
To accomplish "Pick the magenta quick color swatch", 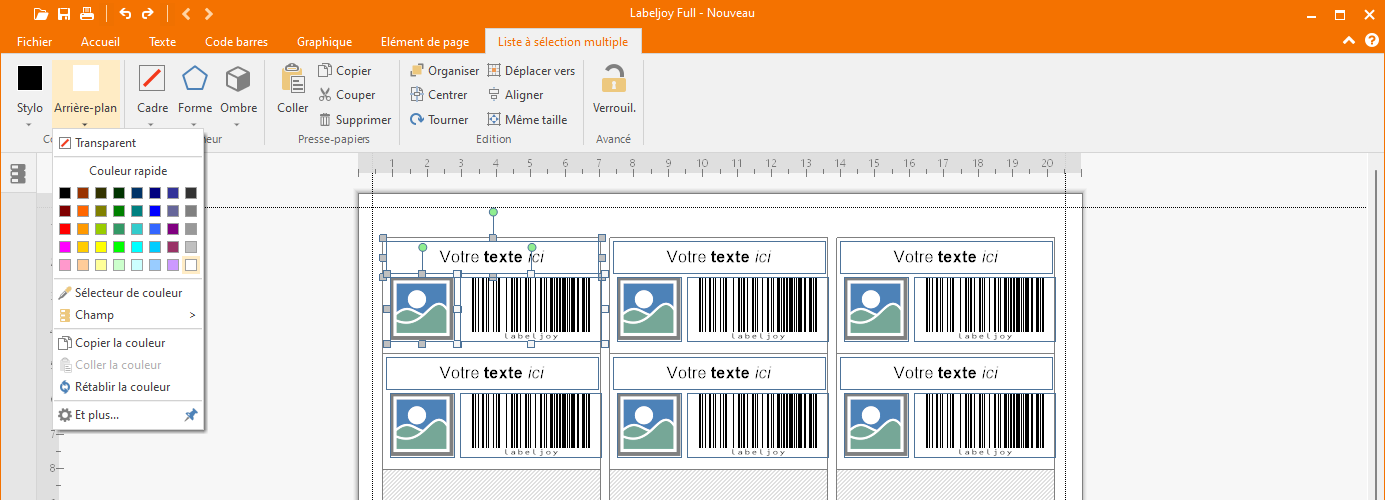I will point(65,247).
